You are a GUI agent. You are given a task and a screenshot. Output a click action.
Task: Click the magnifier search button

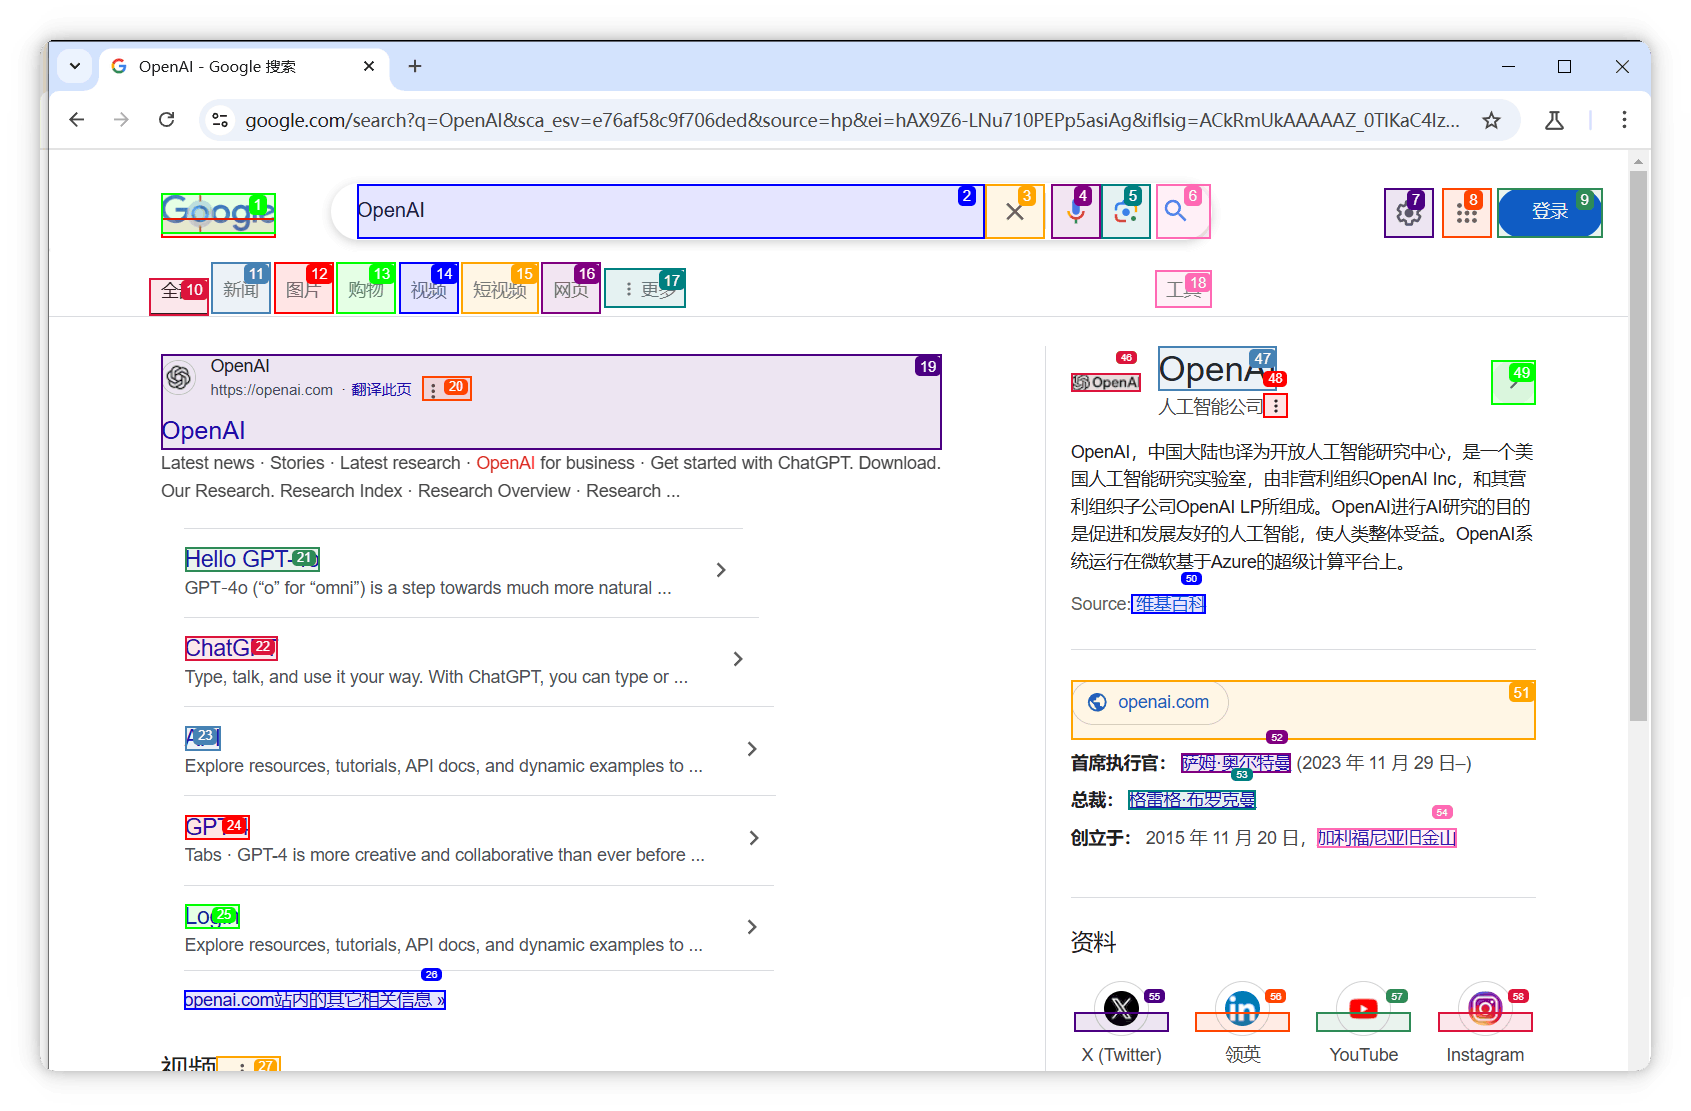[x=1183, y=211]
